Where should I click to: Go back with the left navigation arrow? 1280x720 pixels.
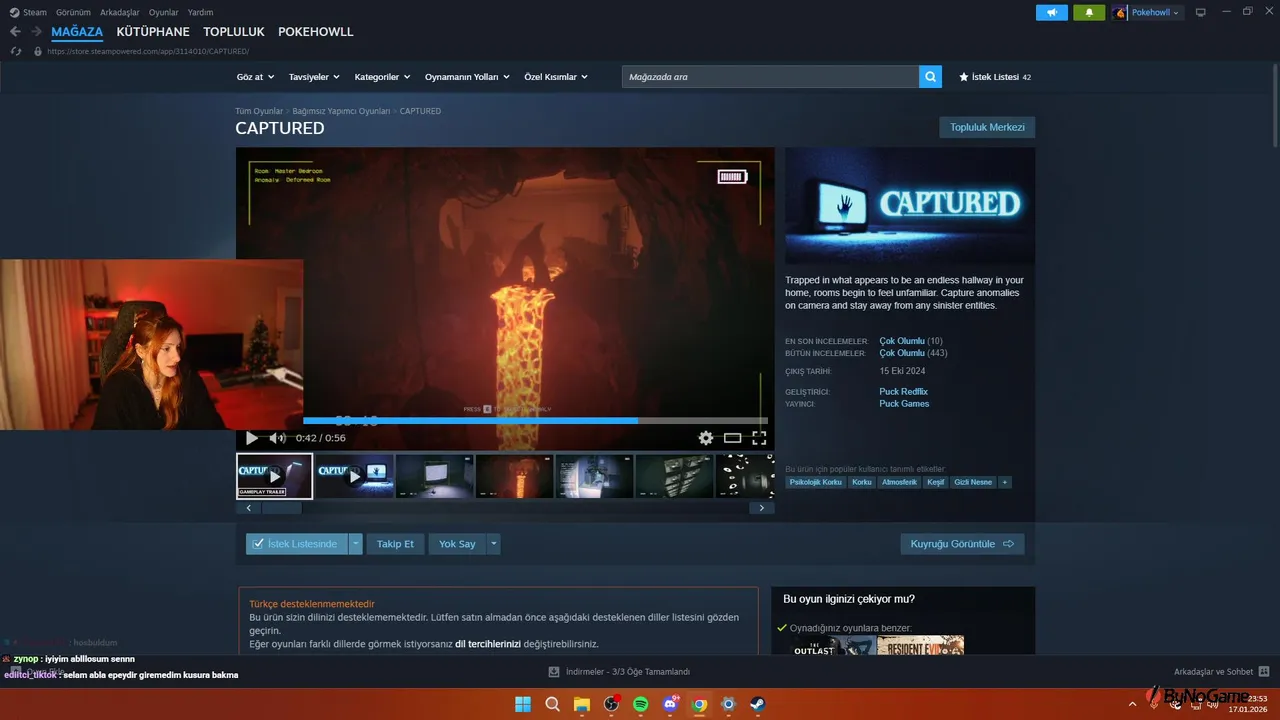tap(15, 32)
